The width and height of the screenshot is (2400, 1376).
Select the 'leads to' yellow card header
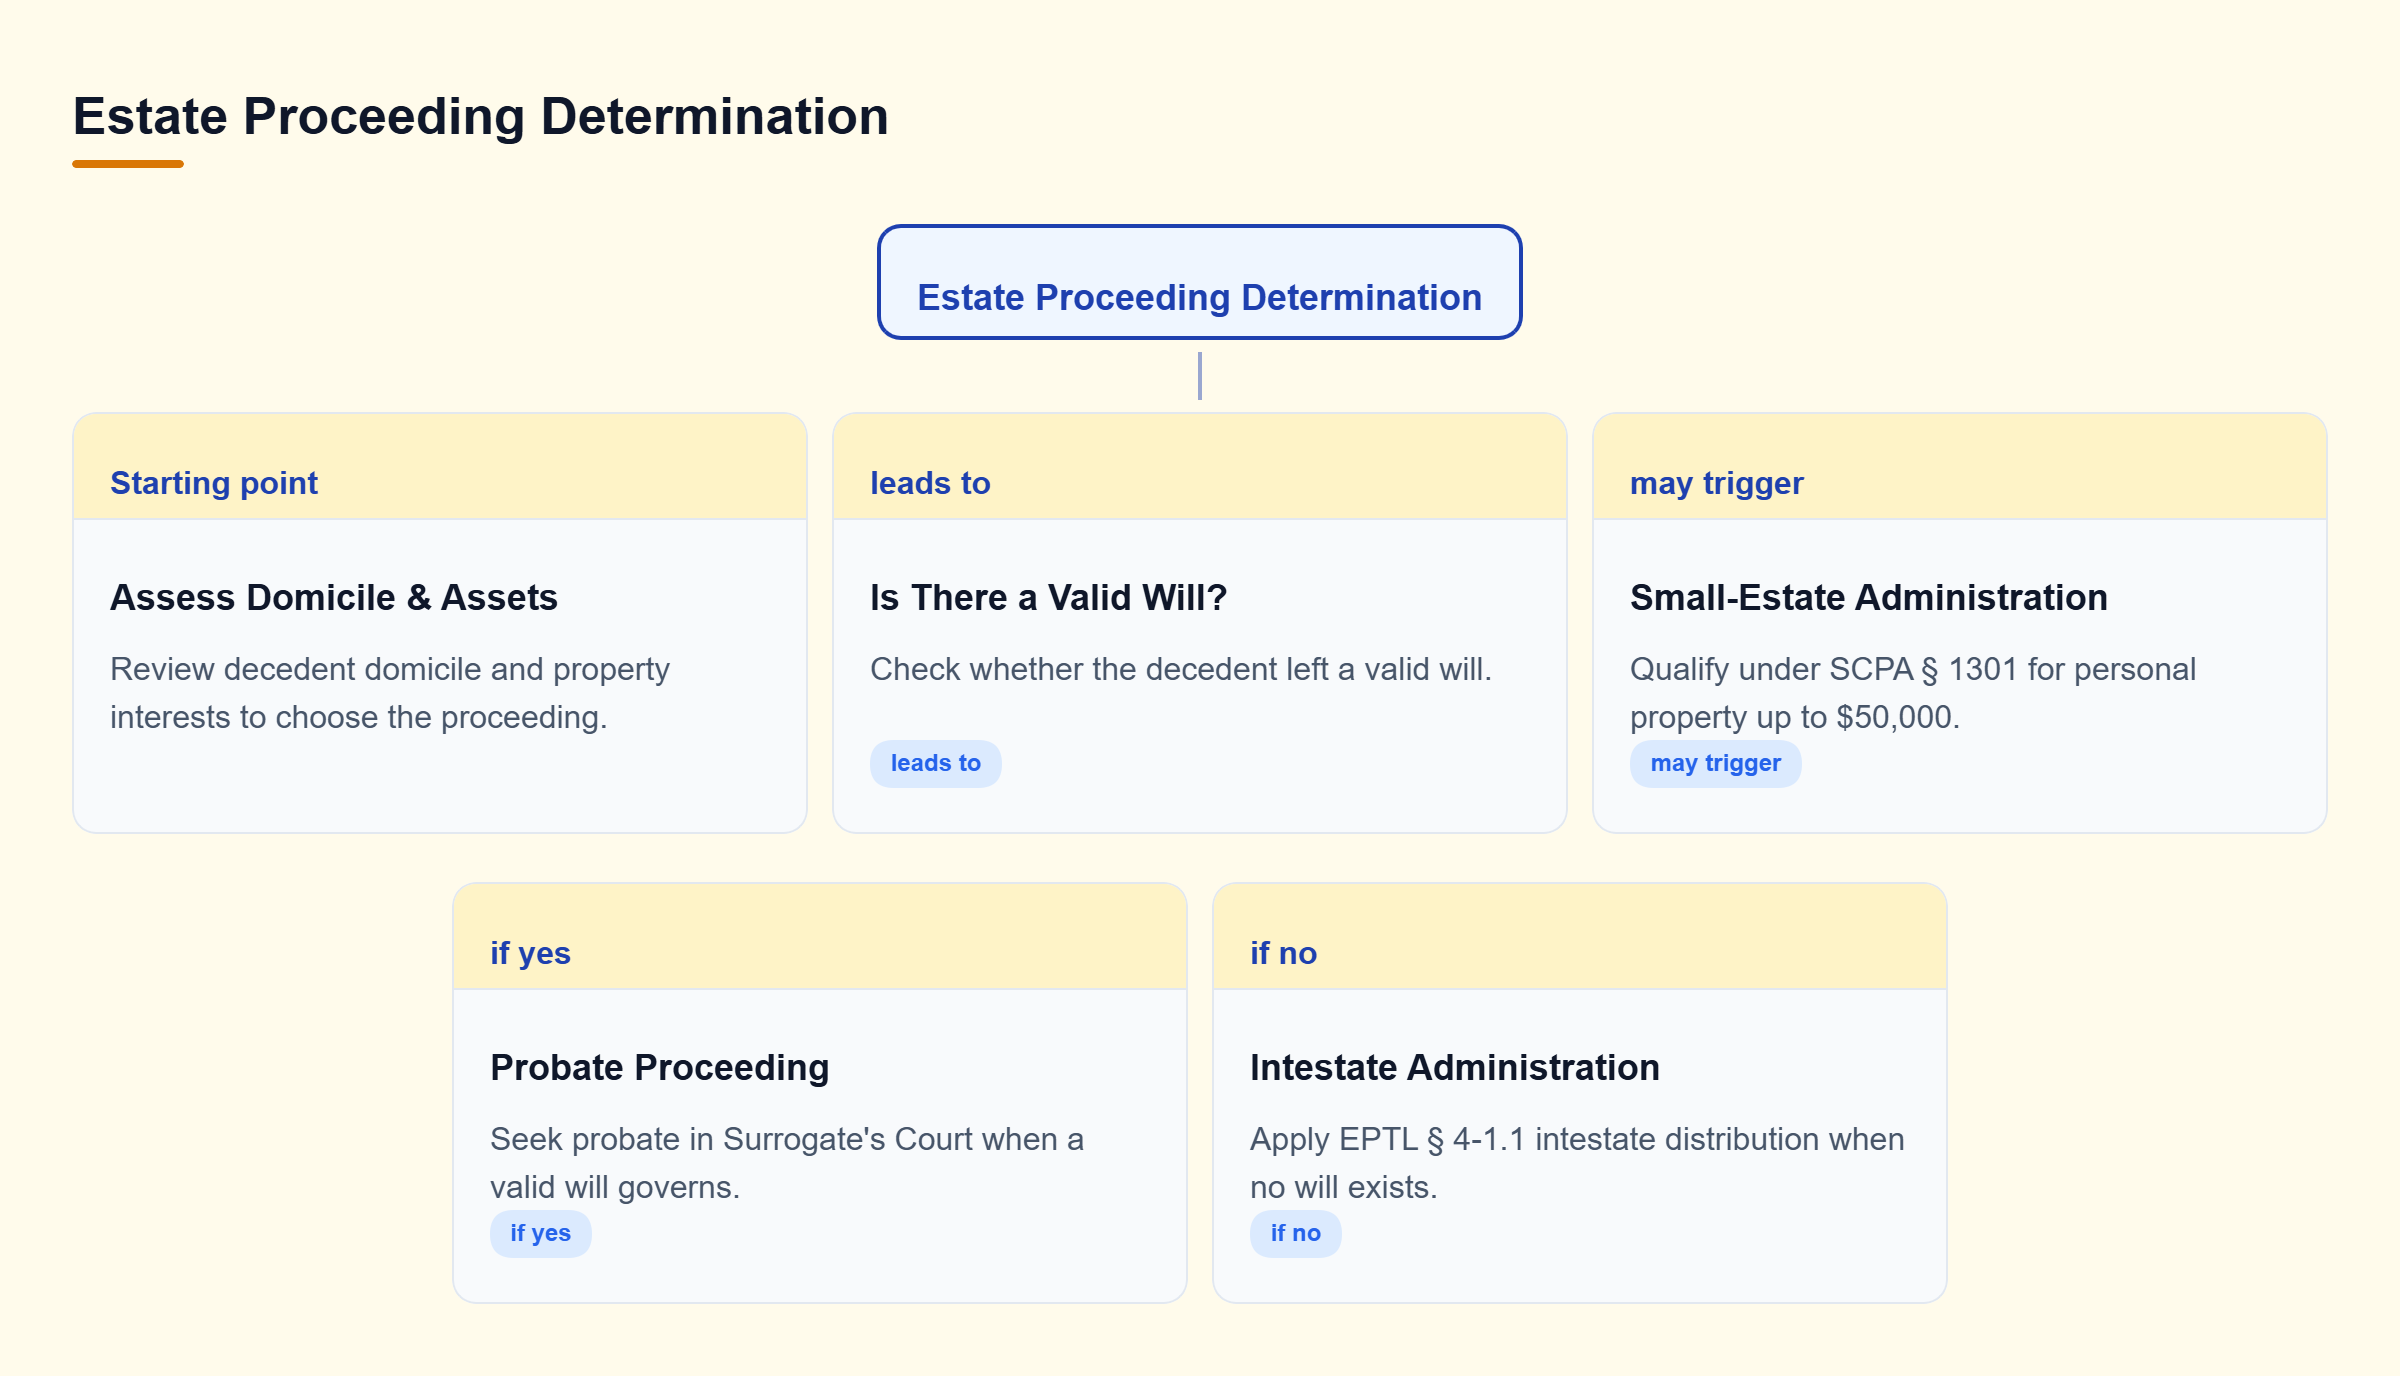tap(1200, 467)
